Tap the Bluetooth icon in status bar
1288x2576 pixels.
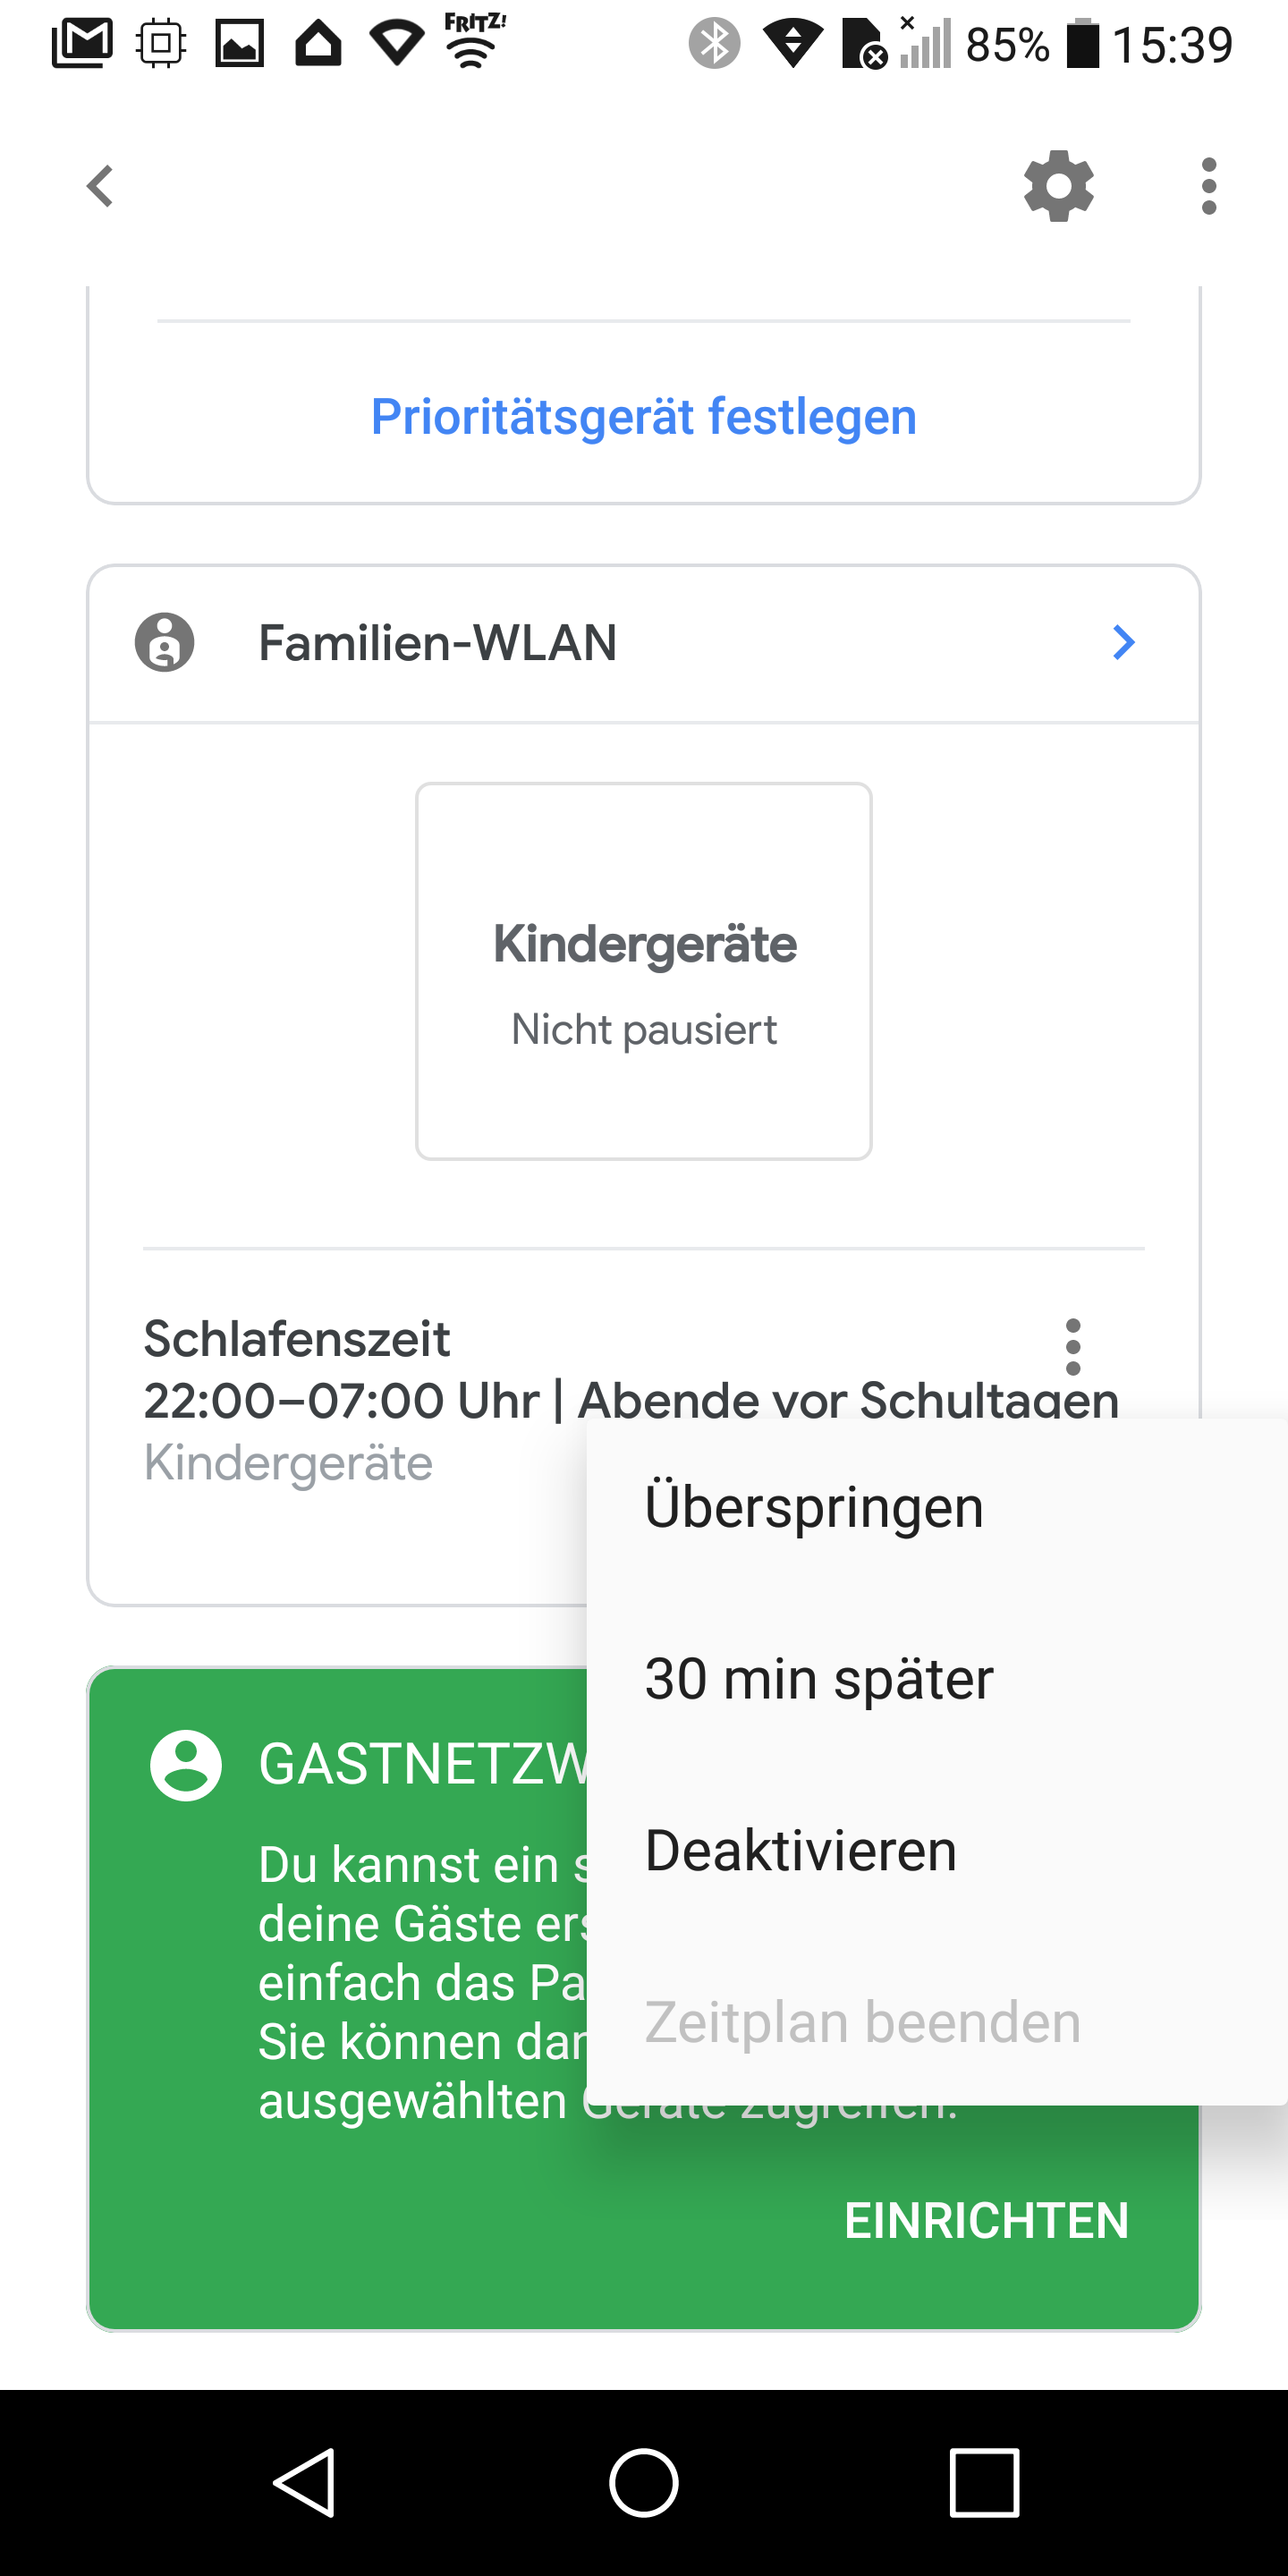pyautogui.click(x=714, y=44)
